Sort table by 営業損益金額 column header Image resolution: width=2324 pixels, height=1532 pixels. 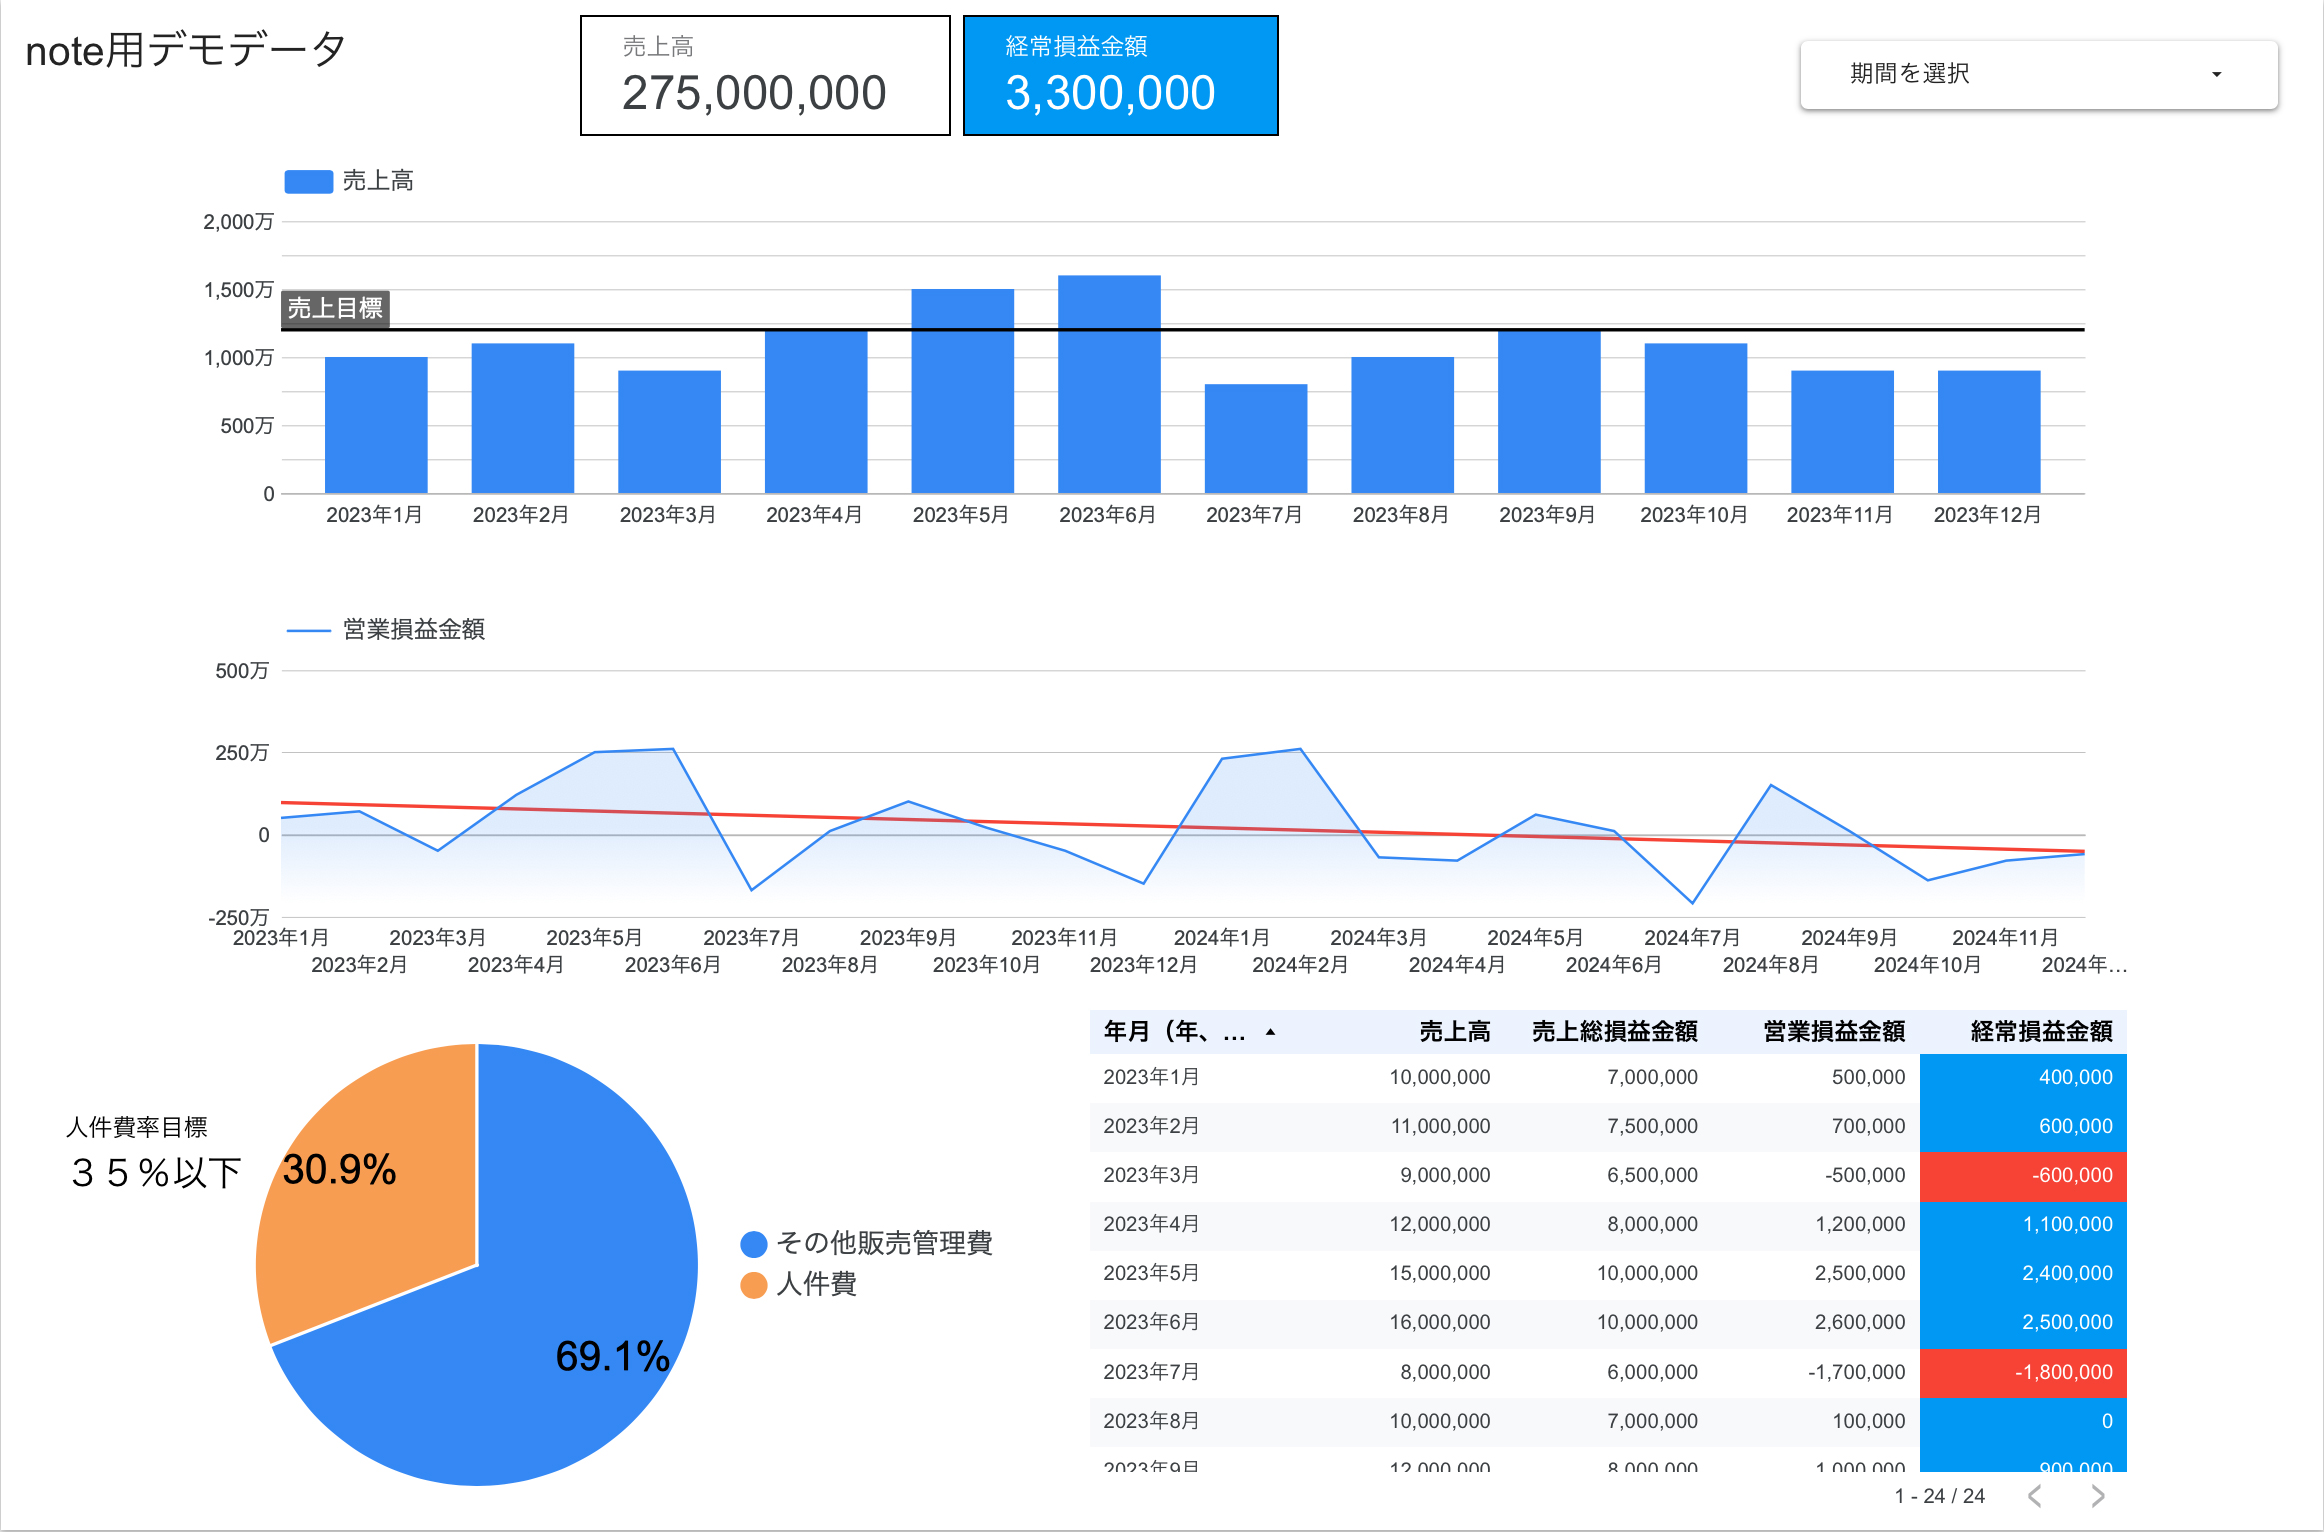coord(1834,1032)
